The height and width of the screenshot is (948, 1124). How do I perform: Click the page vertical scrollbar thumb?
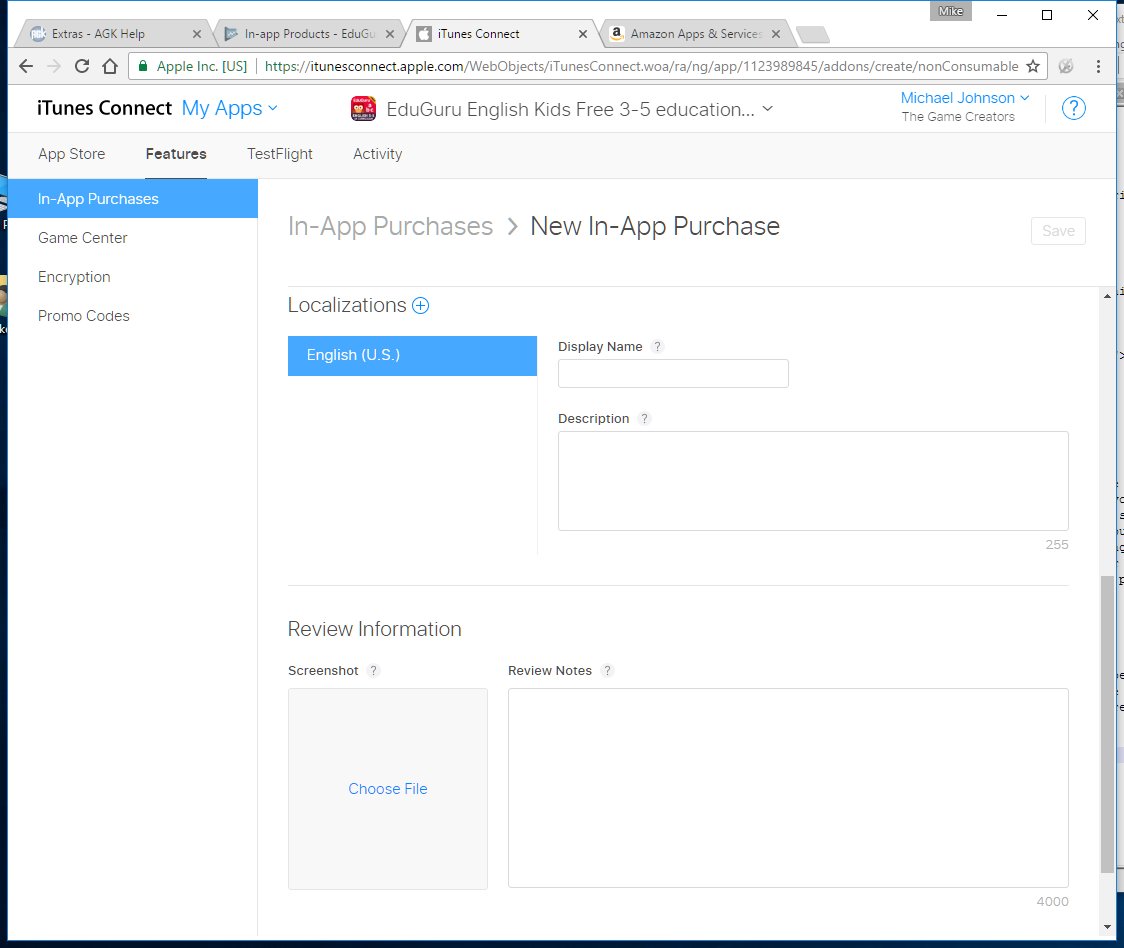[1108, 724]
